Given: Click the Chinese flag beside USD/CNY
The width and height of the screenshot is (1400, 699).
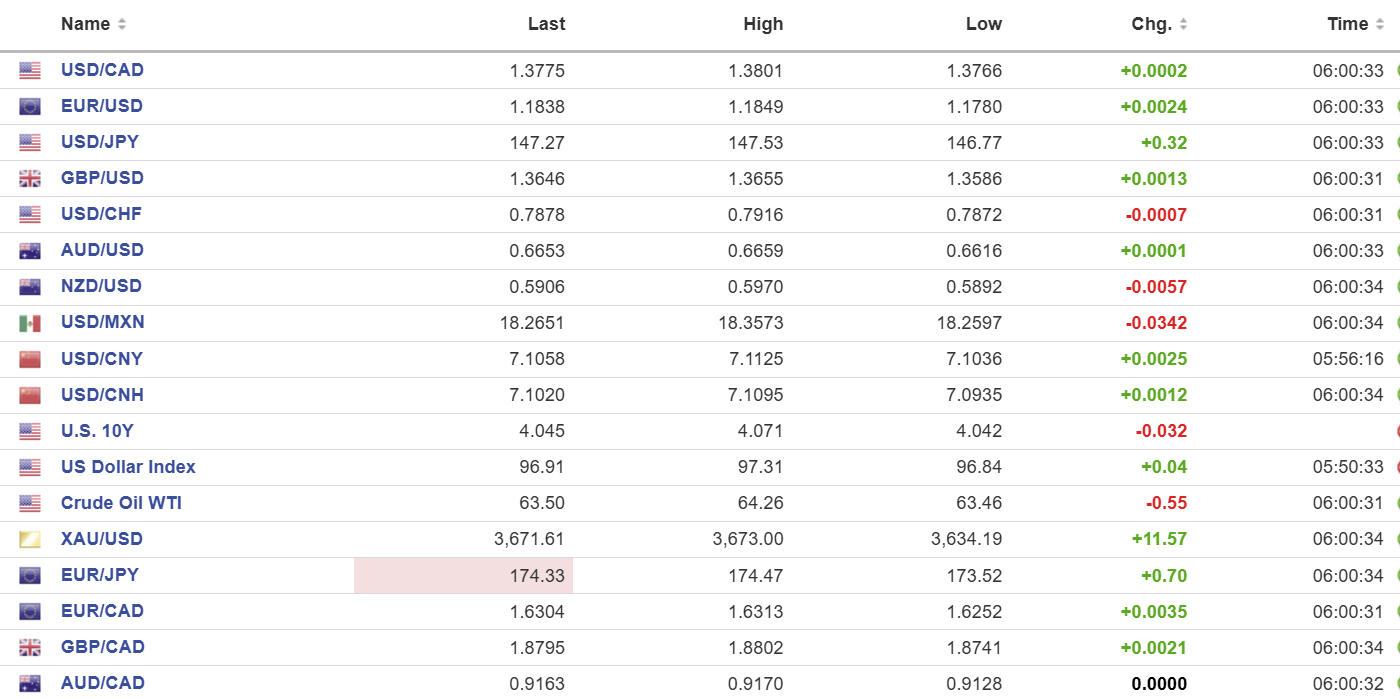Looking at the screenshot, I should coord(30,359).
